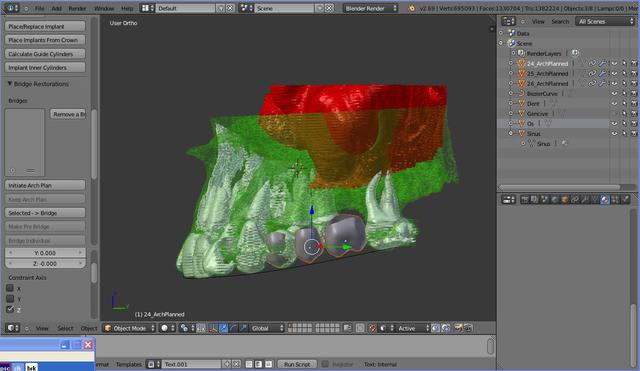Click the outliner editor type icon
Screen dimensions: 640x371
508,22
